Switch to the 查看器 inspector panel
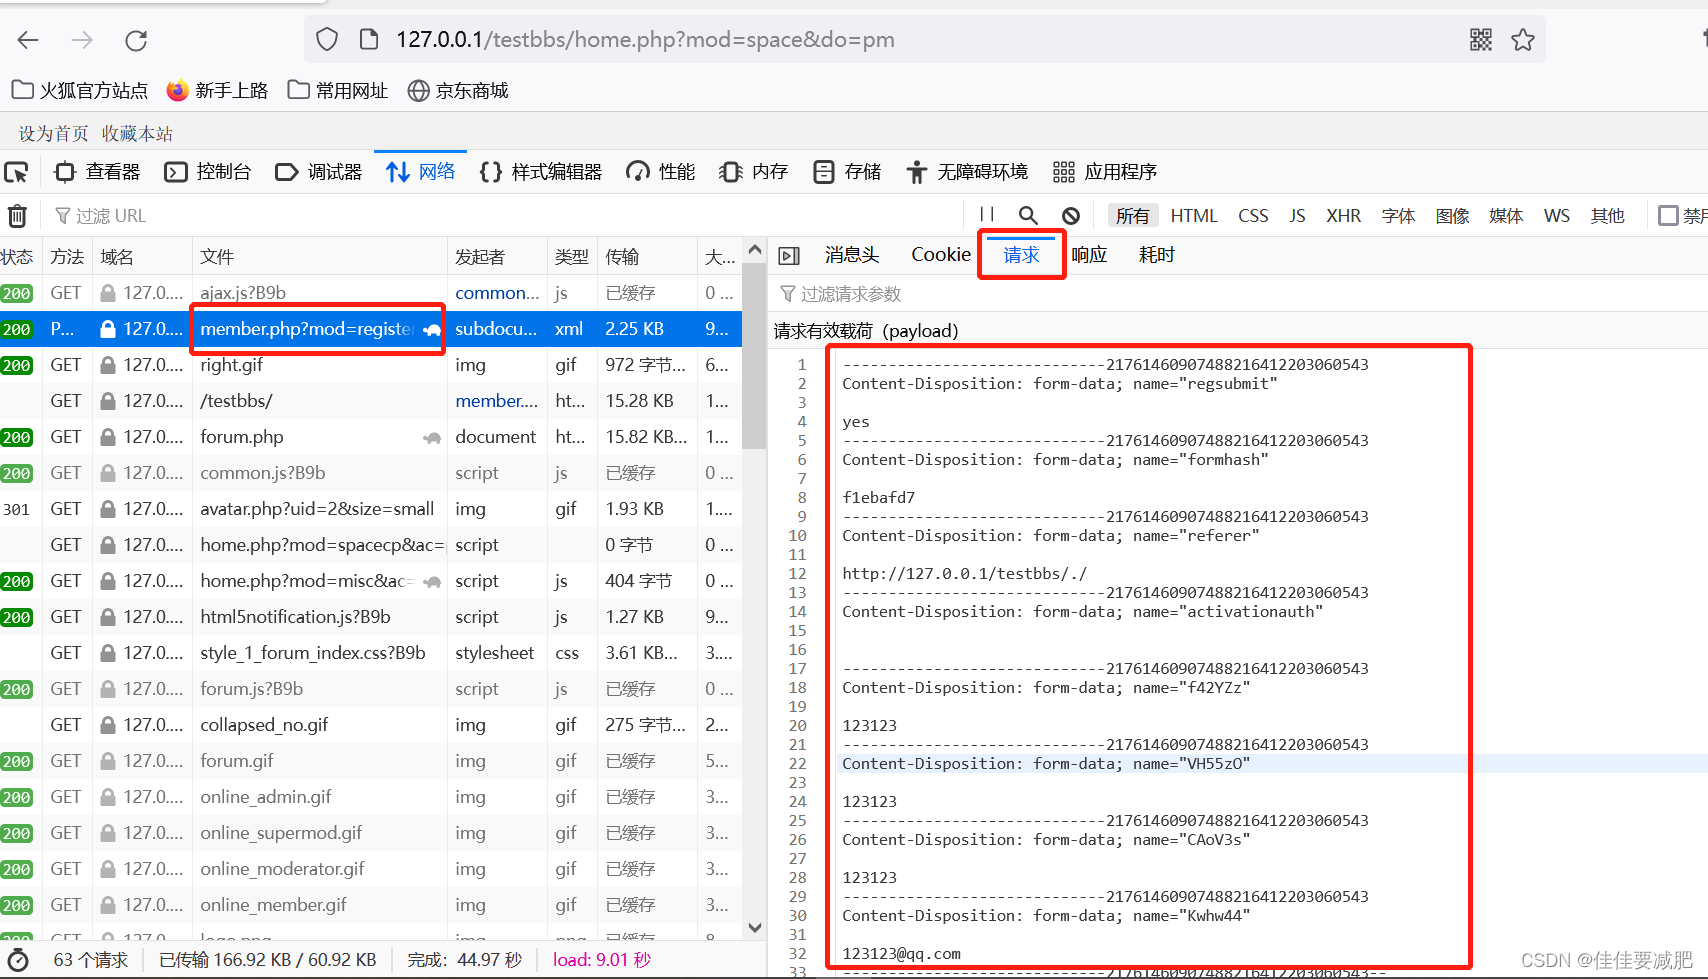 [x=97, y=172]
